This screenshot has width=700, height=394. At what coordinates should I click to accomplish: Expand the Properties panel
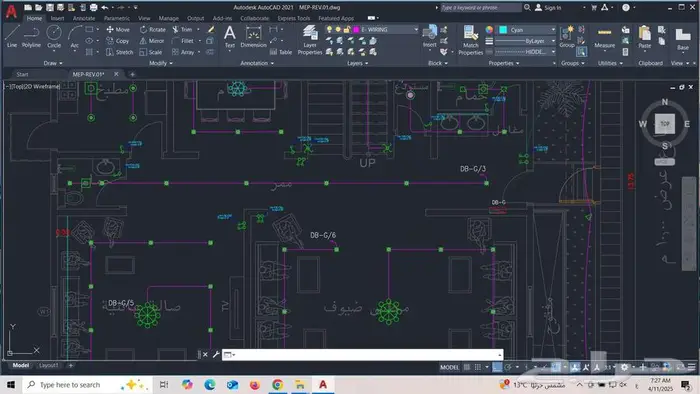[504, 63]
